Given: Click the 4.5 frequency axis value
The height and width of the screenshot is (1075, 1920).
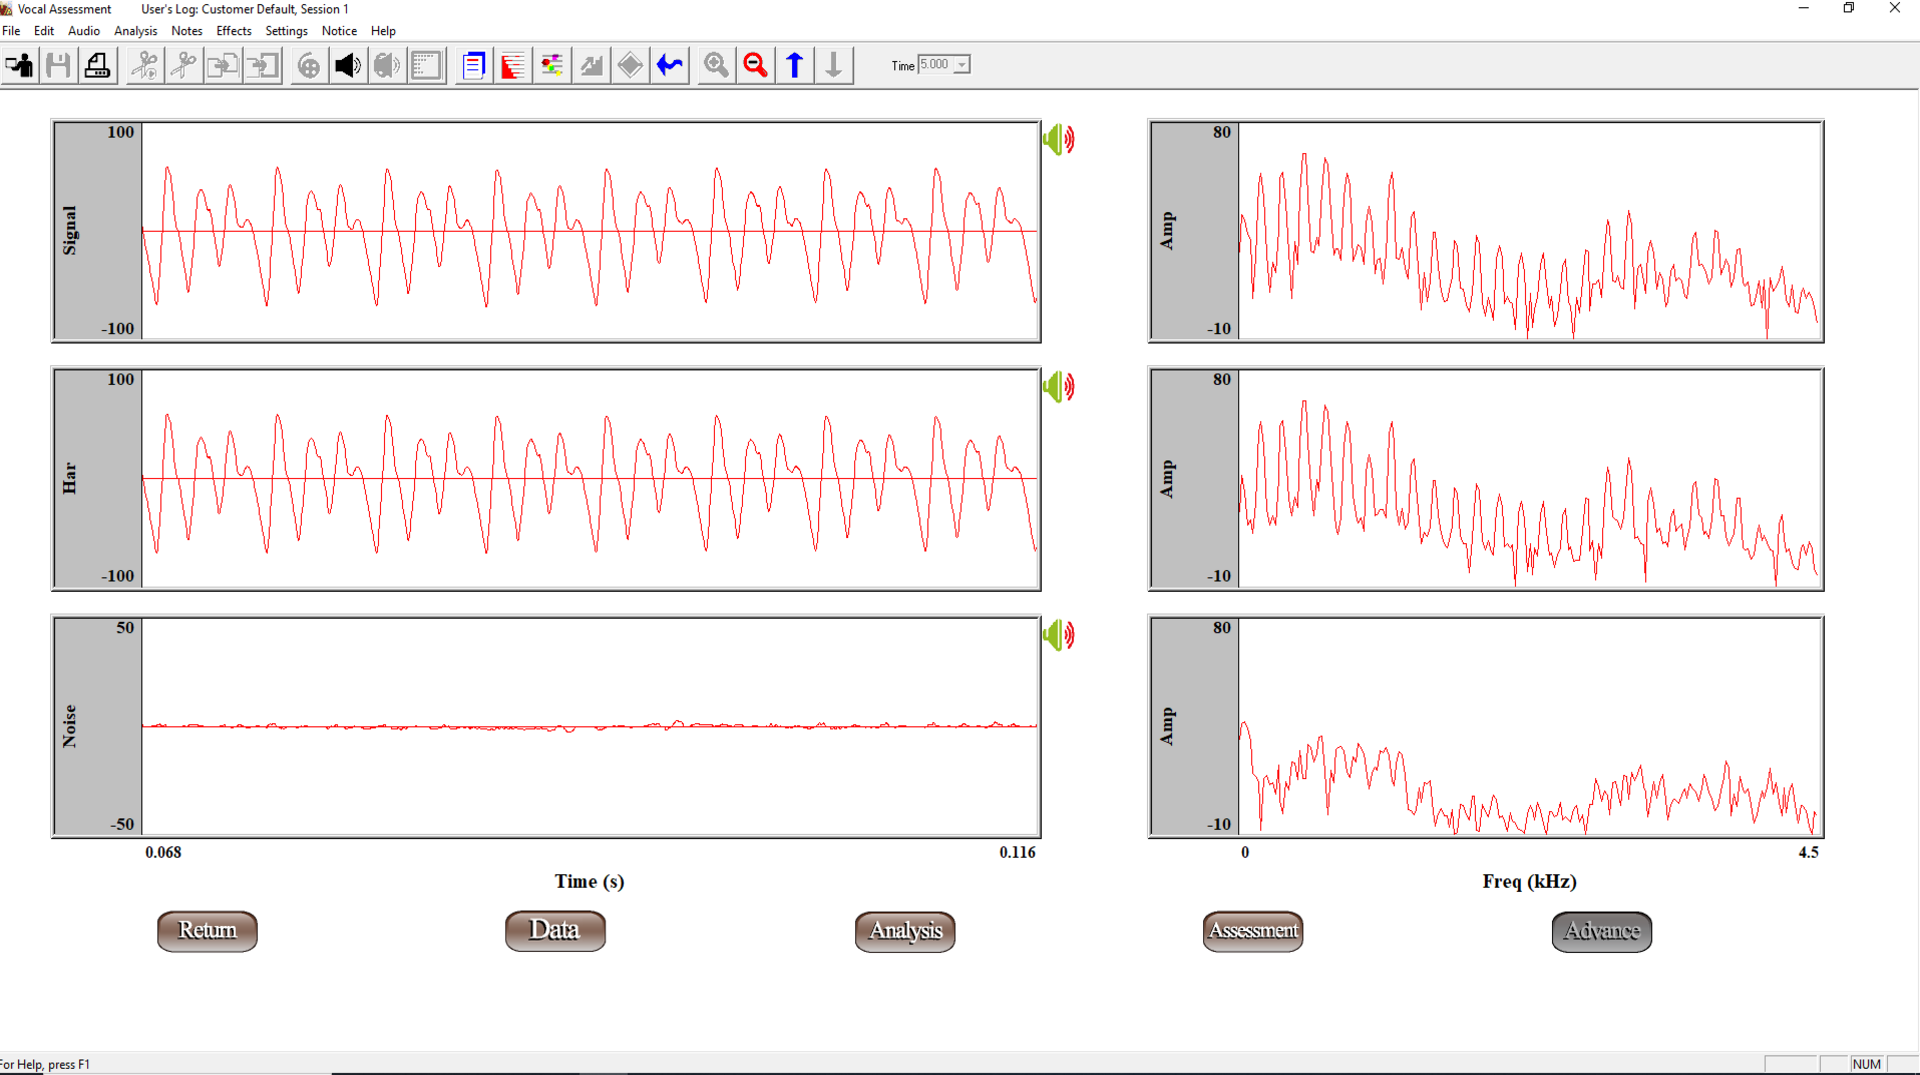Looking at the screenshot, I should coord(1808,852).
